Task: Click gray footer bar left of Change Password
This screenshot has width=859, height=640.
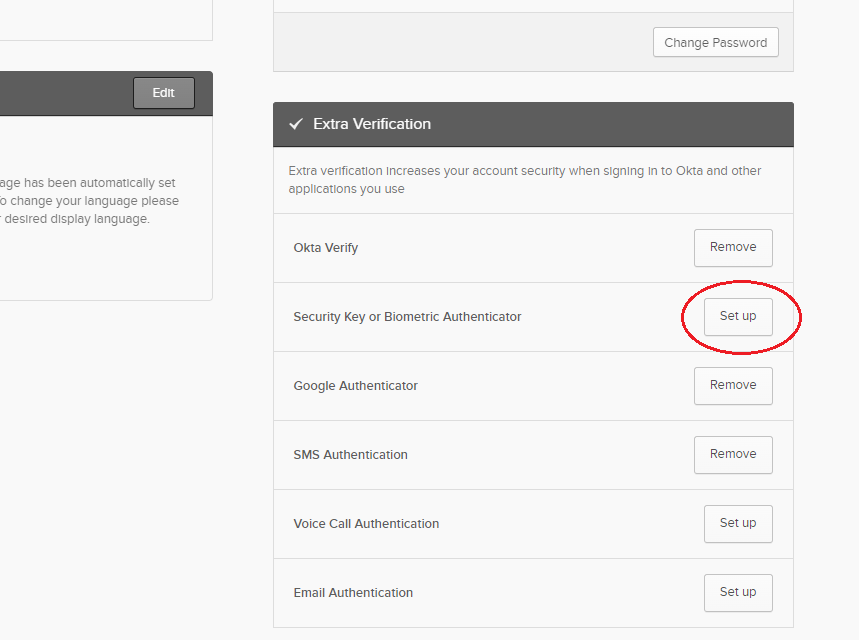Action: (x=460, y=43)
